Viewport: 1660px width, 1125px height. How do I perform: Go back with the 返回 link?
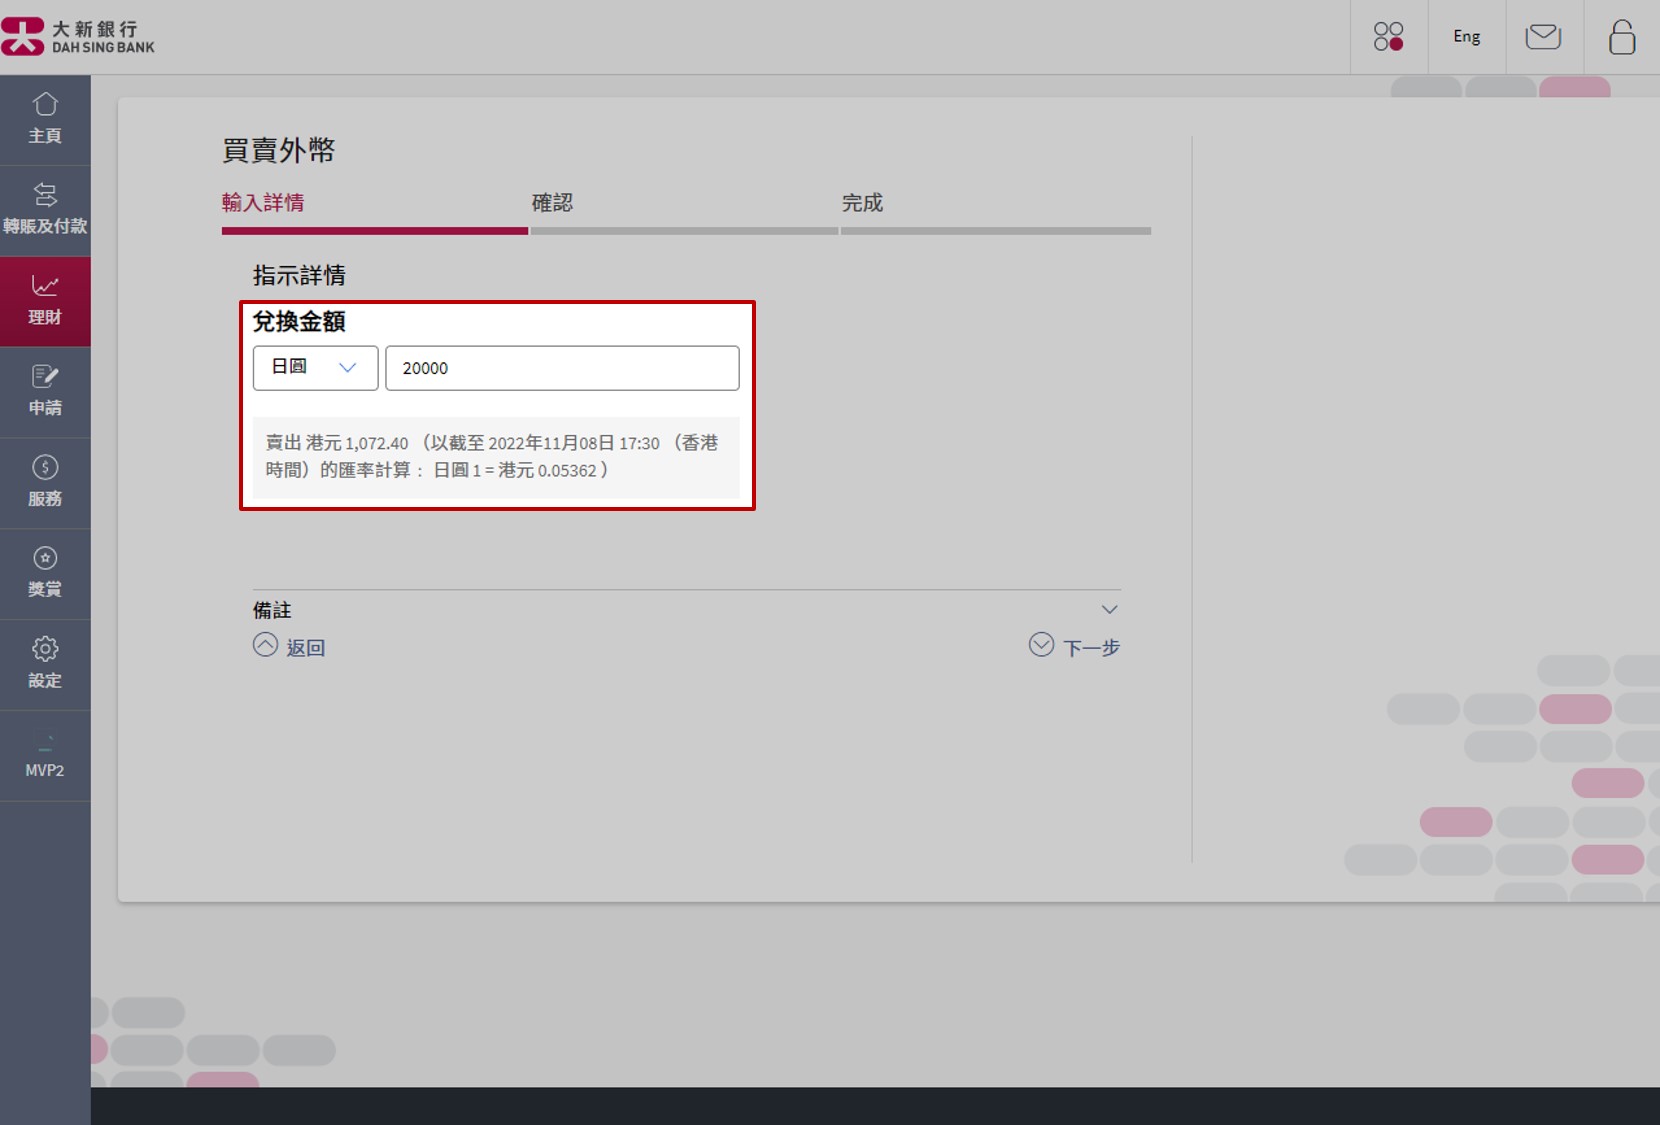point(290,647)
